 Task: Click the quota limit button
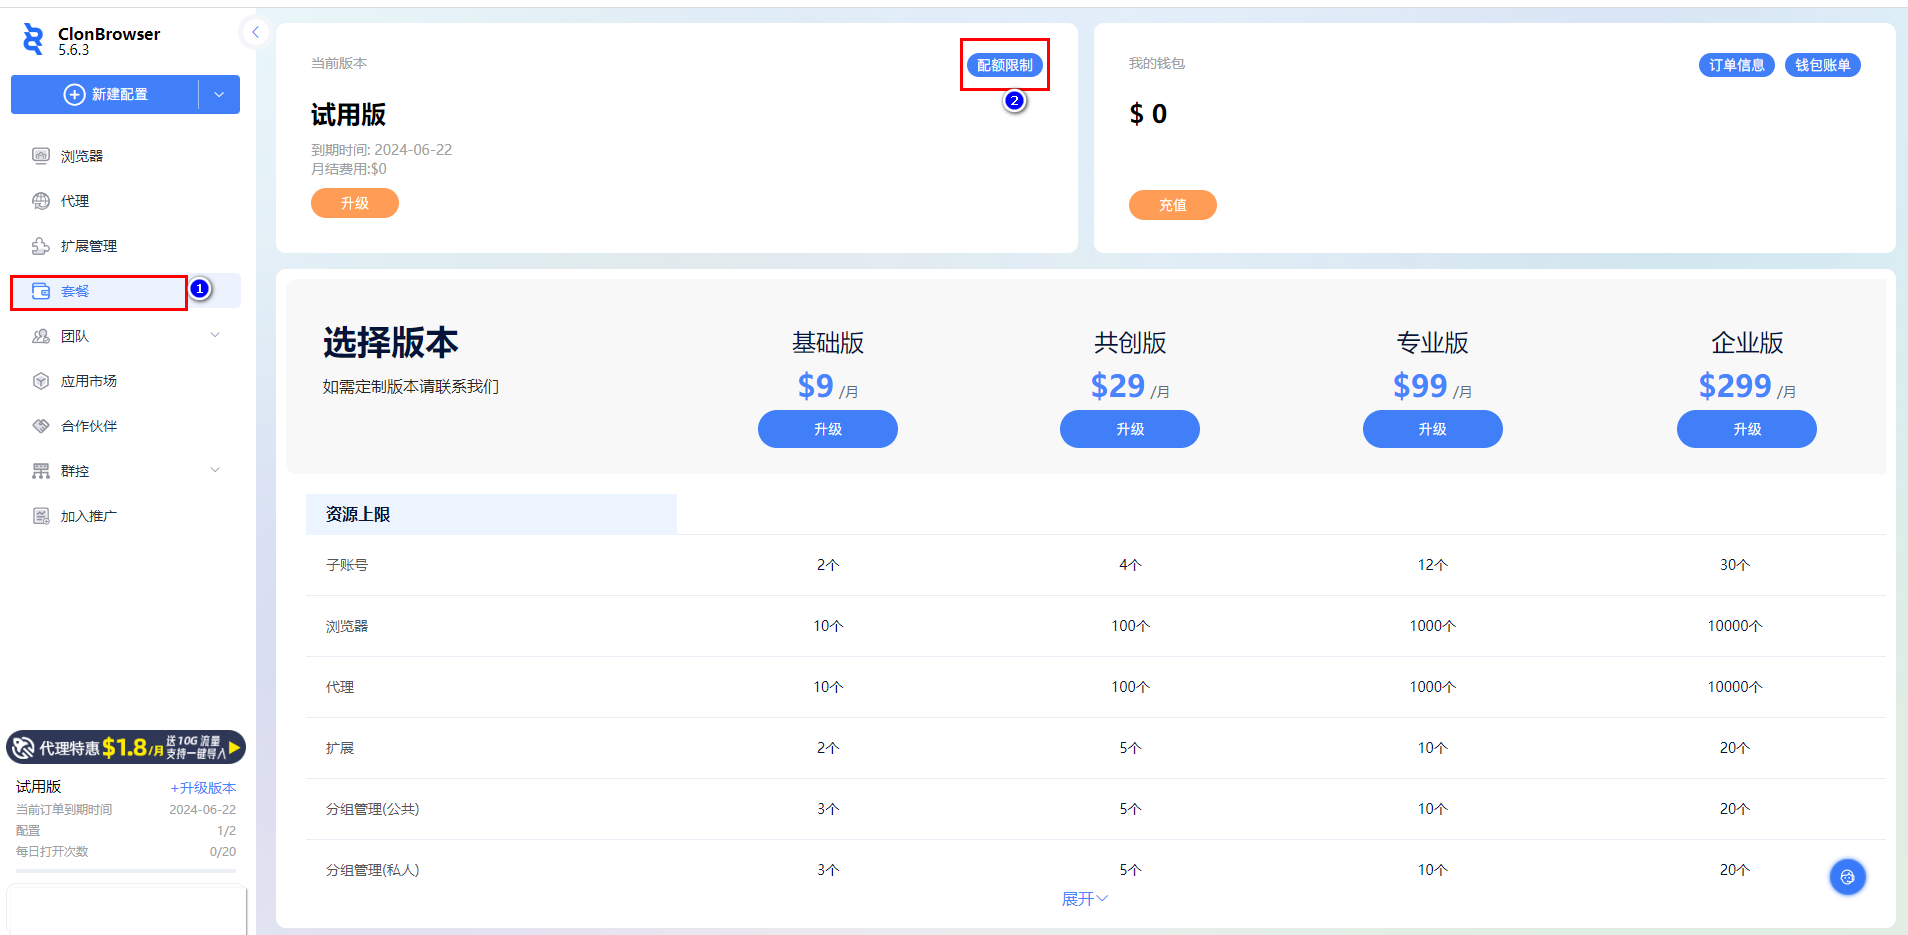coord(1004,65)
